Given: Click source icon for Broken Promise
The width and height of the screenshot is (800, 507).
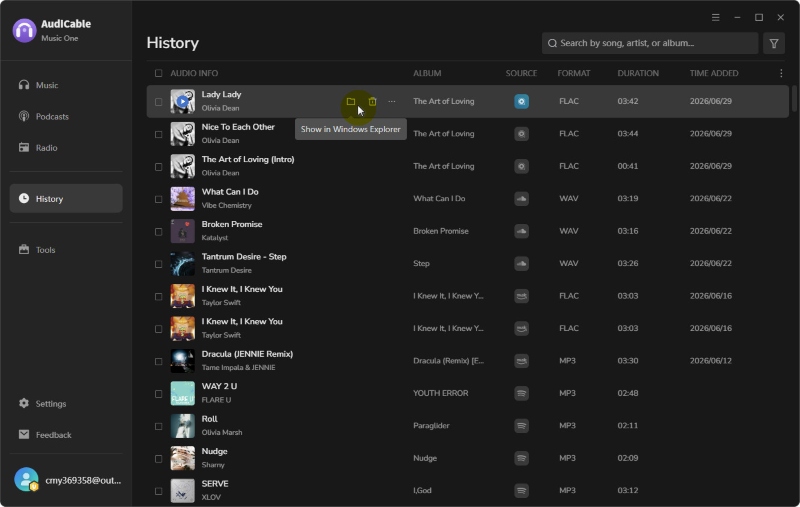Looking at the screenshot, I should (x=521, y=231).
